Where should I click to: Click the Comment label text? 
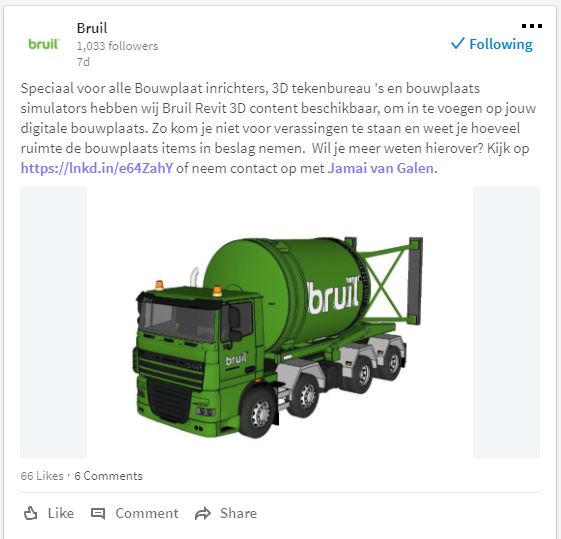pyautogui.click(x=147, y=513)
